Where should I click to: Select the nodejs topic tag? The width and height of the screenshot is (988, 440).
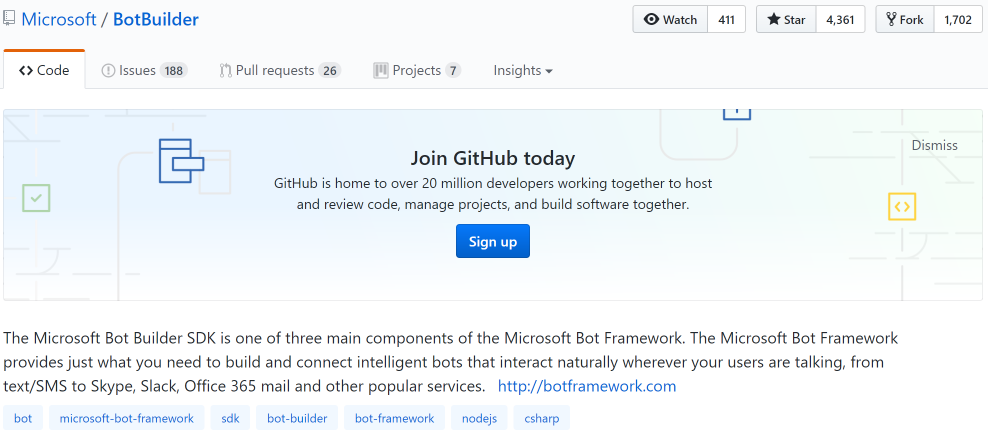tap(479, 418)
